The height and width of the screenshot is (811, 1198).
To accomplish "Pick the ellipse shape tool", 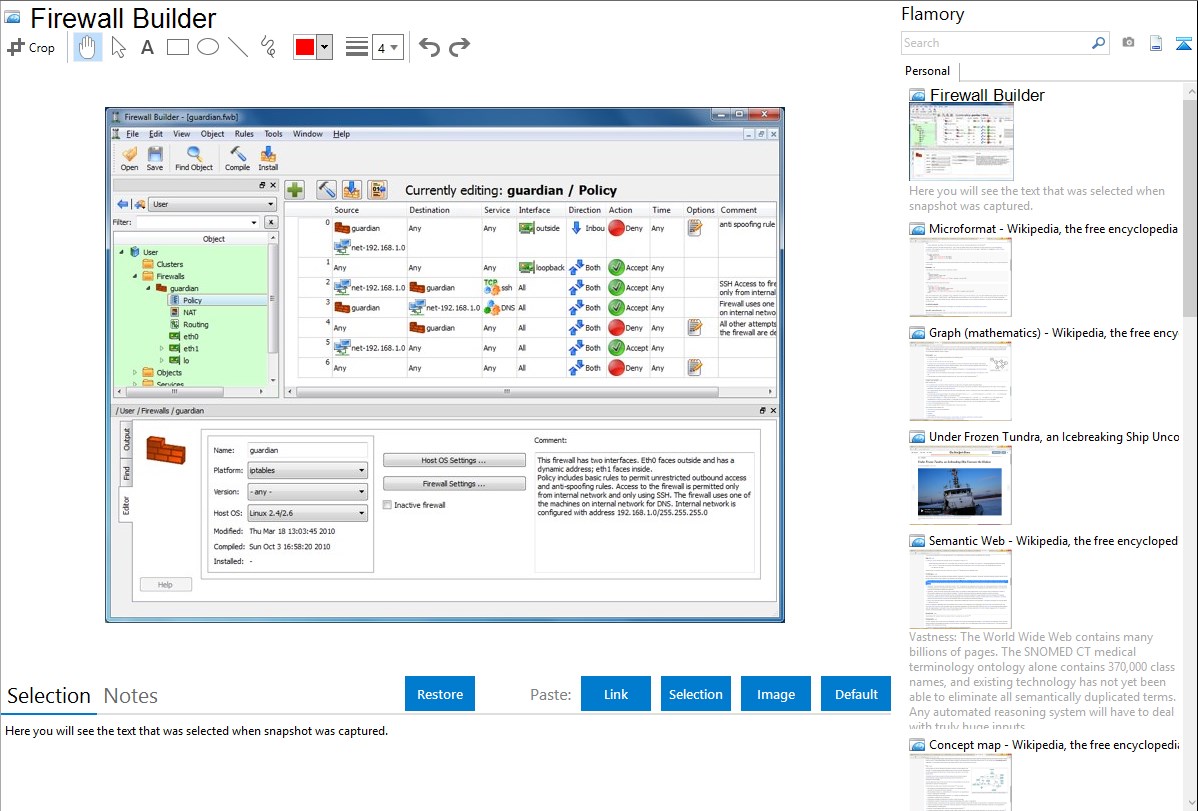I will pos(208,47).
